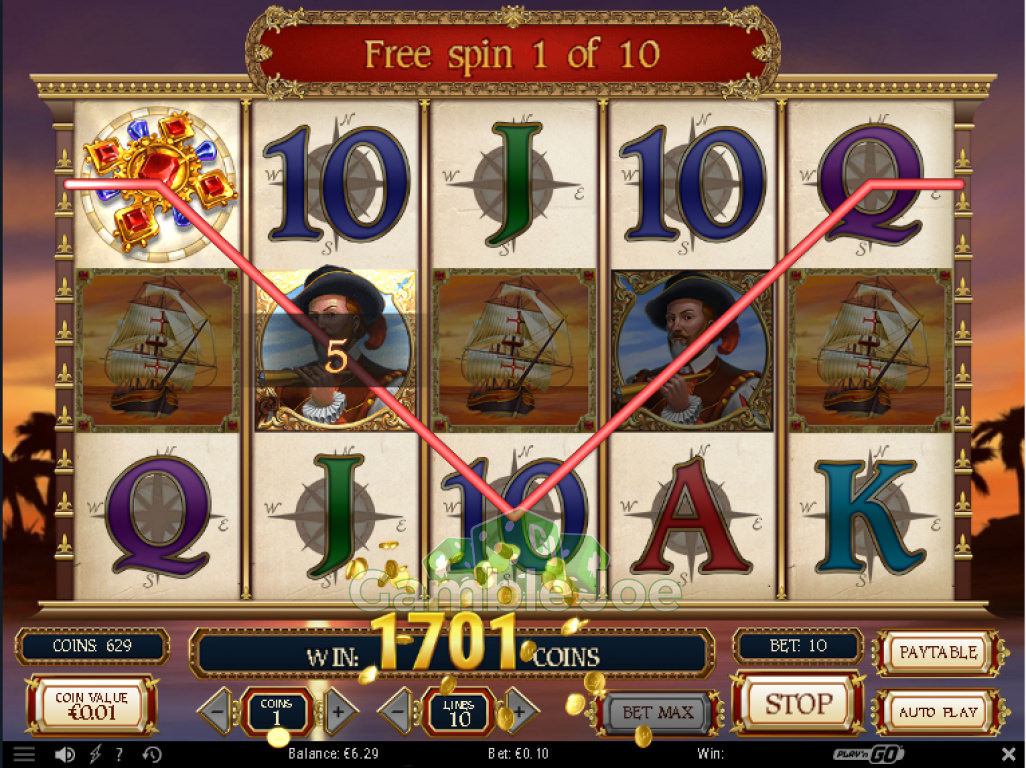Increase coins with plus arrow
Viewport: 1026px width, 768px height.
tap(337, 712)
